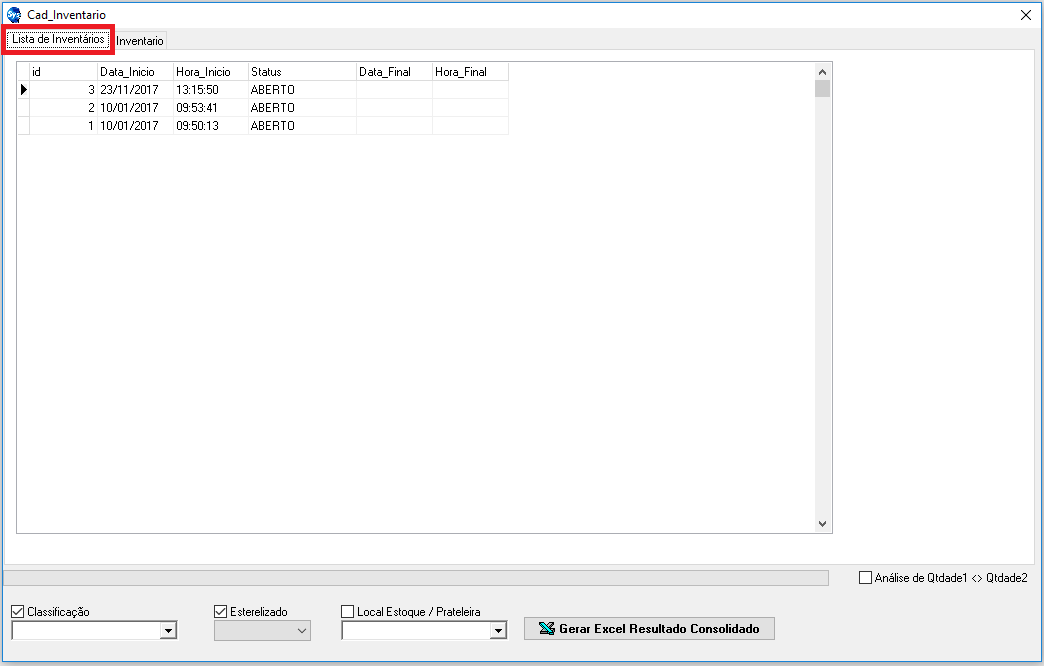Viewport: 1044px width, 666px height.
Task: Select the Lista de Inventários tab
Action: [x=58, y=40]
